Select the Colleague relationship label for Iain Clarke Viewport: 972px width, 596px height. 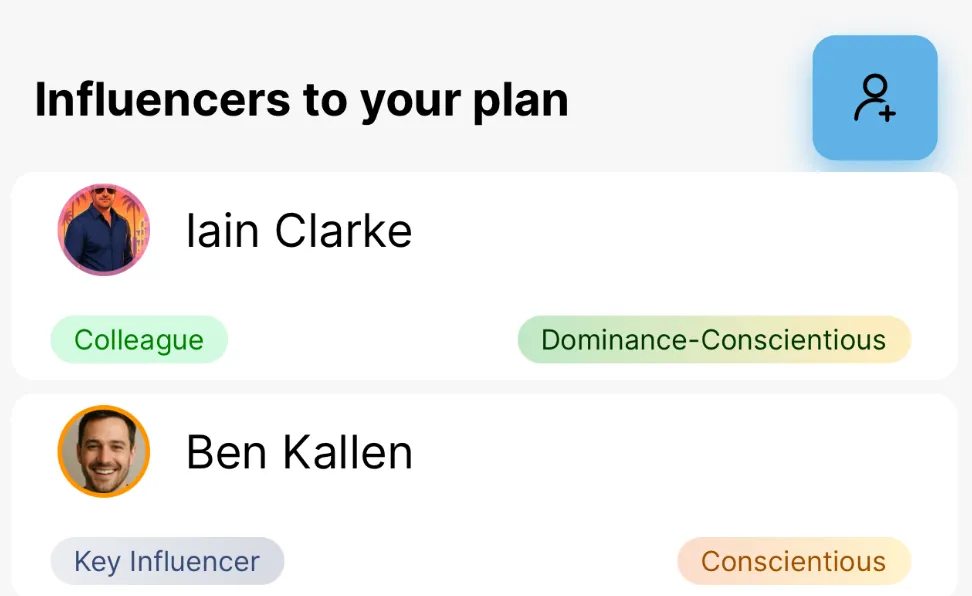[139, 340]
